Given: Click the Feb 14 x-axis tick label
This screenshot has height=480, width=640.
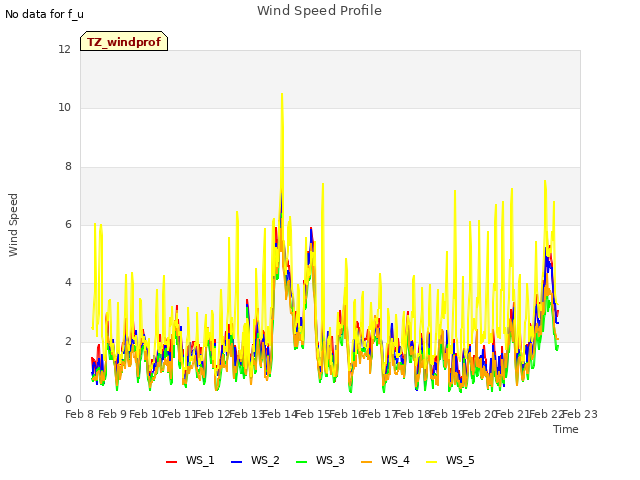Looking at the screenshot, I should (x=279, y=414).
